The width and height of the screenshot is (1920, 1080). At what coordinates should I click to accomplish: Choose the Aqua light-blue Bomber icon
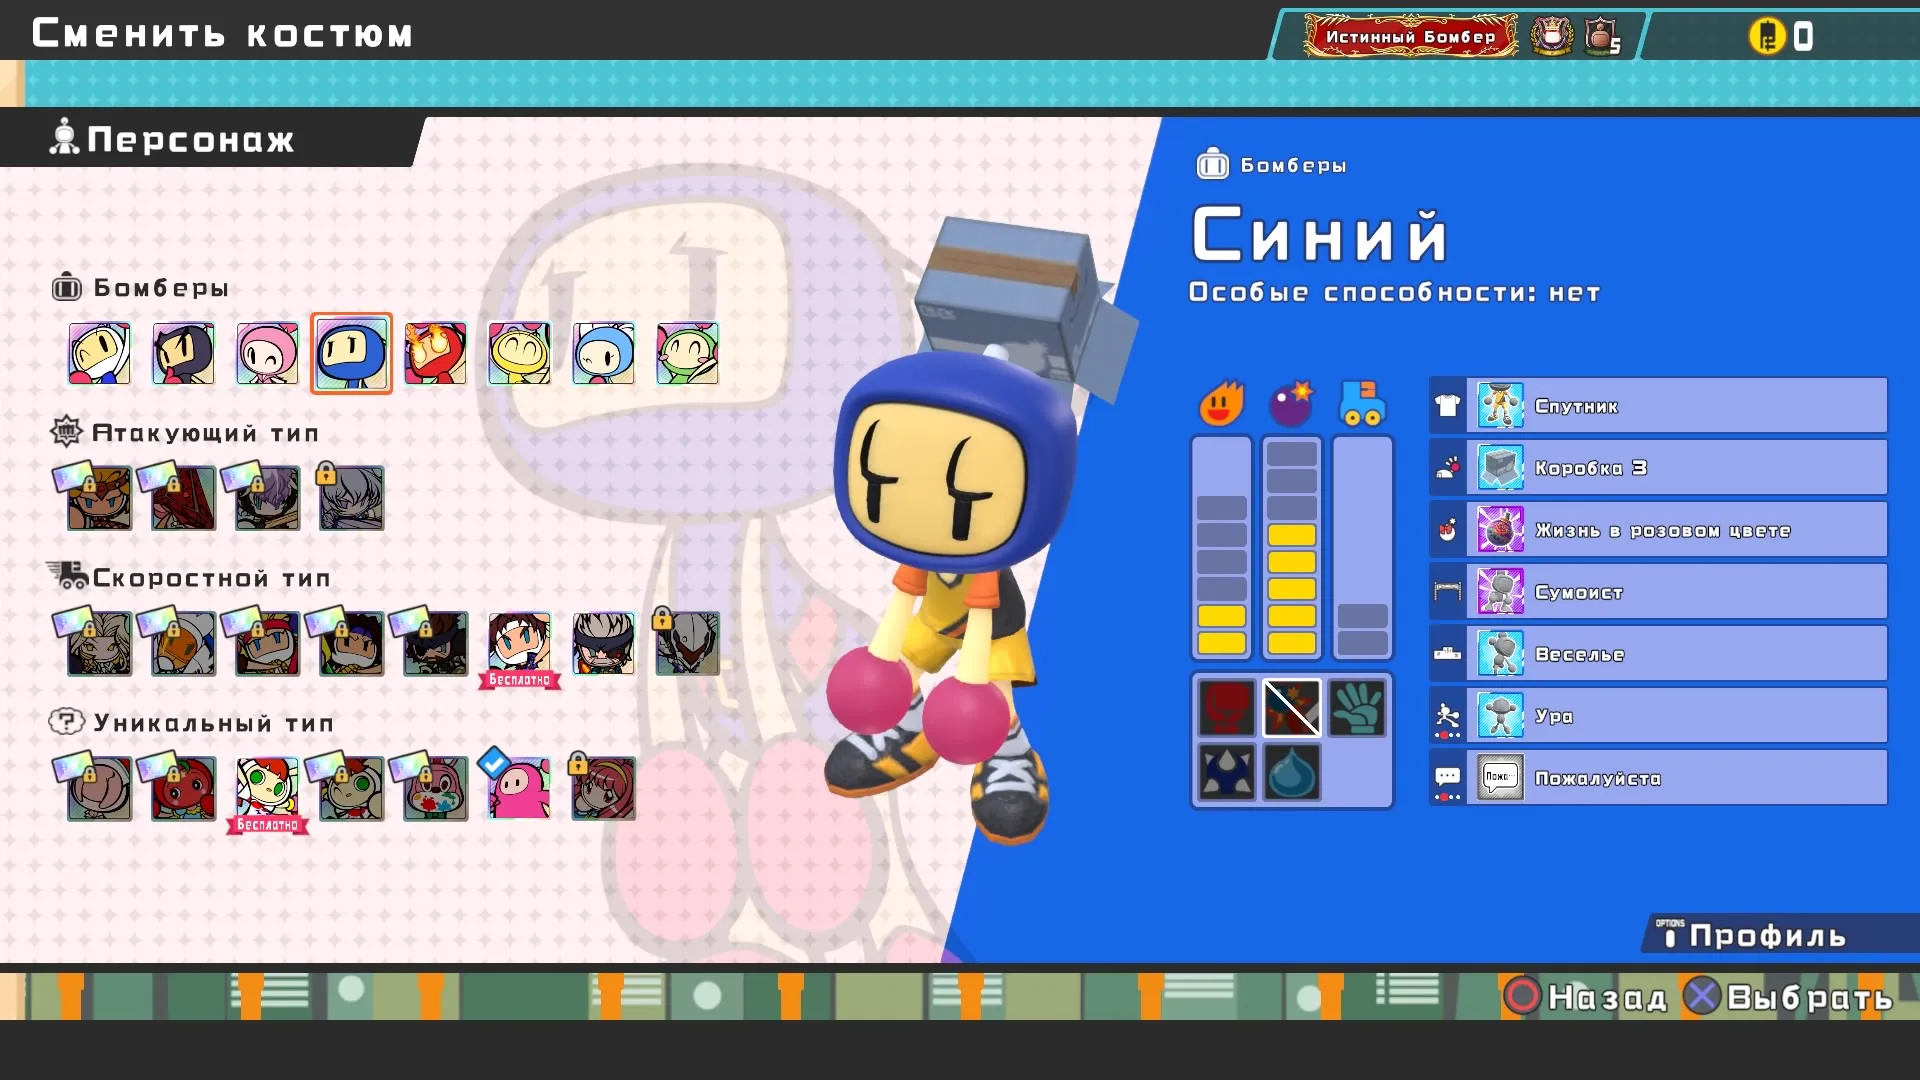[603, 353]
